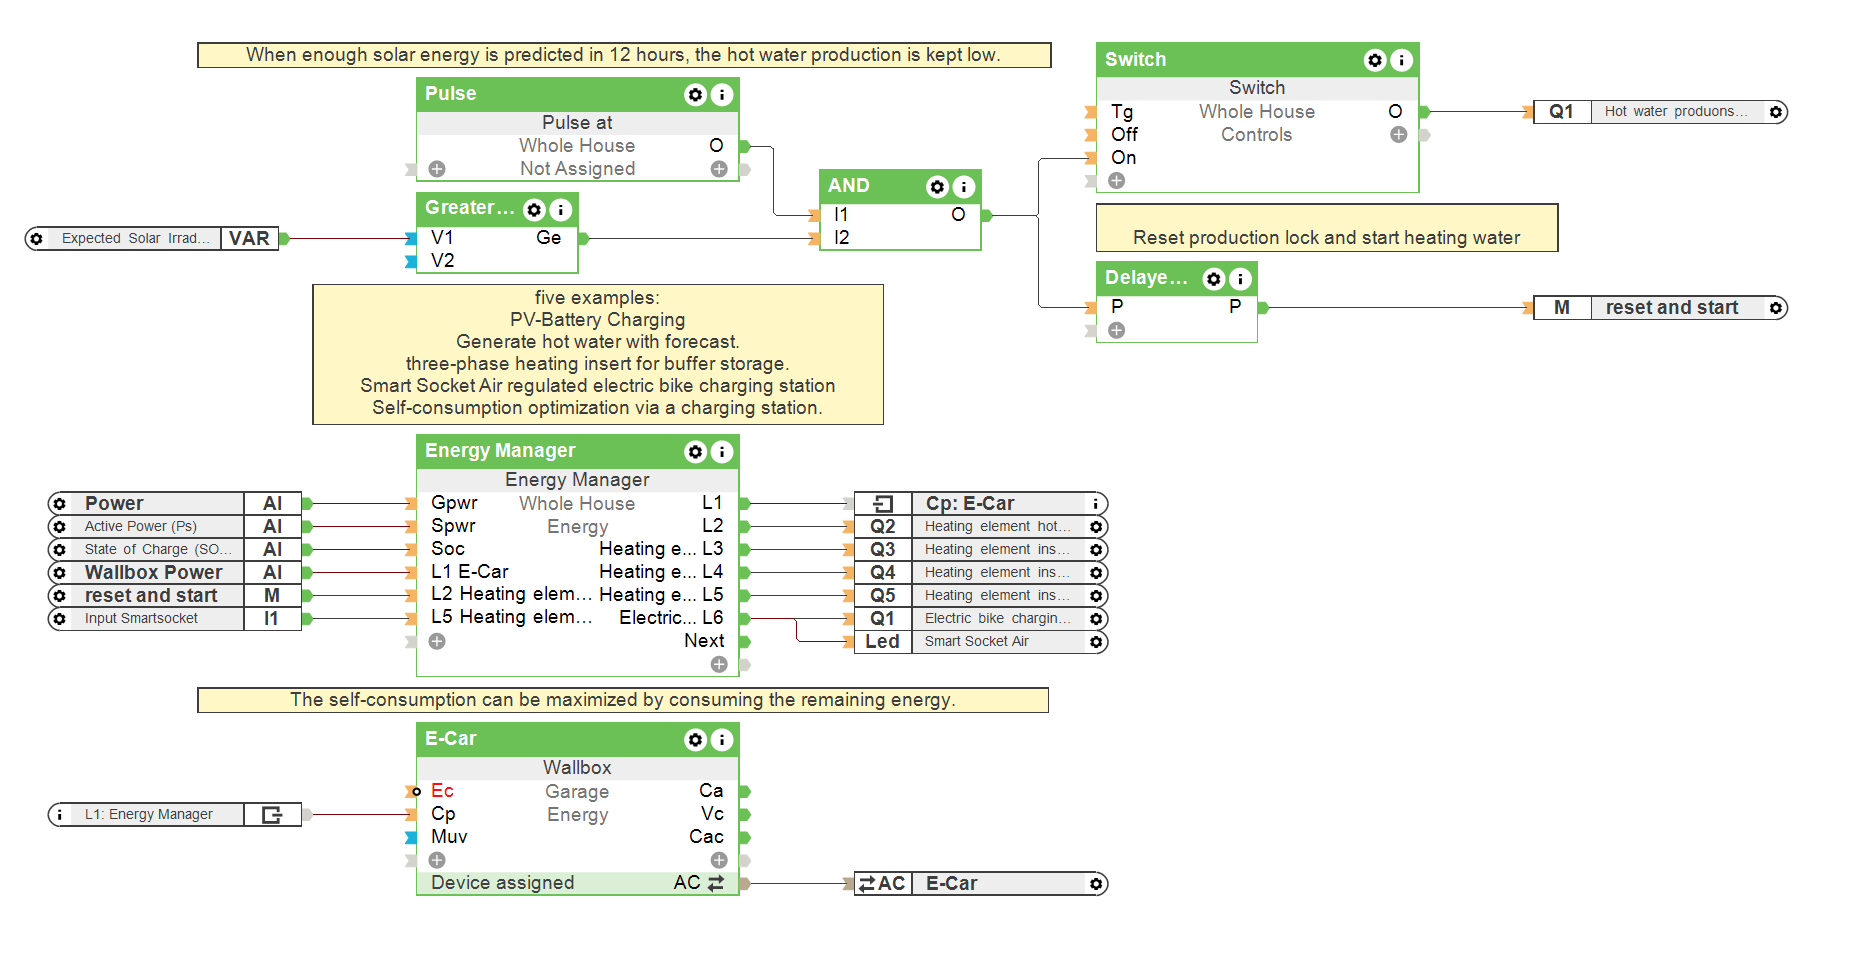Expand Switch block outputs plus icon

(1398, 135)
